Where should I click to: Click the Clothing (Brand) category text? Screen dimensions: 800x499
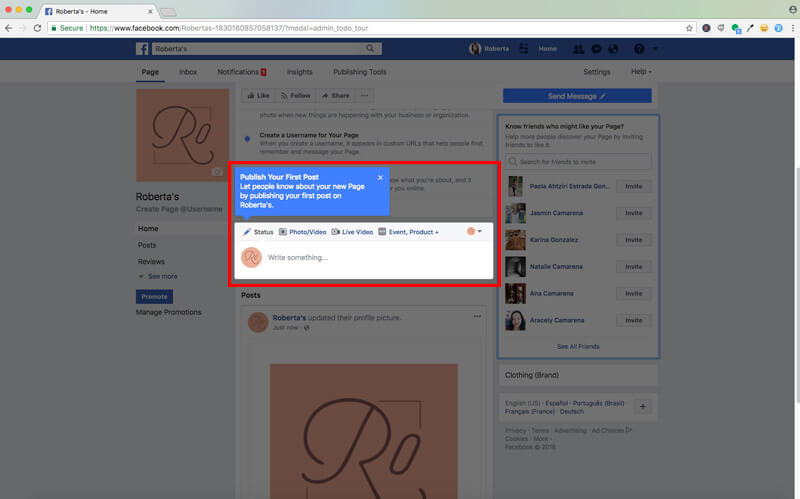[532, 375]
